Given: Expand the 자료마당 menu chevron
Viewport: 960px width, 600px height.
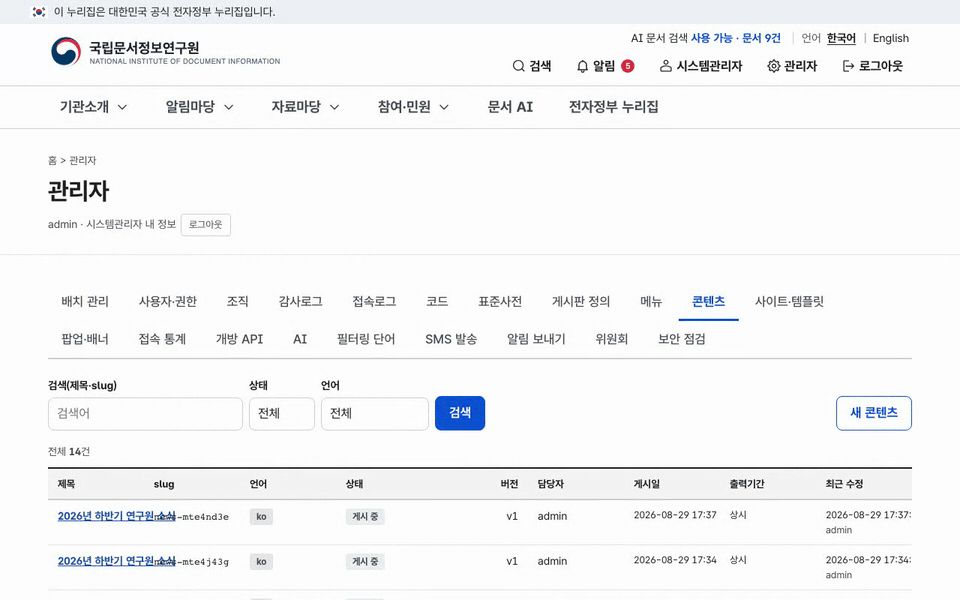Looking at the screenshot, I should 334,107.
